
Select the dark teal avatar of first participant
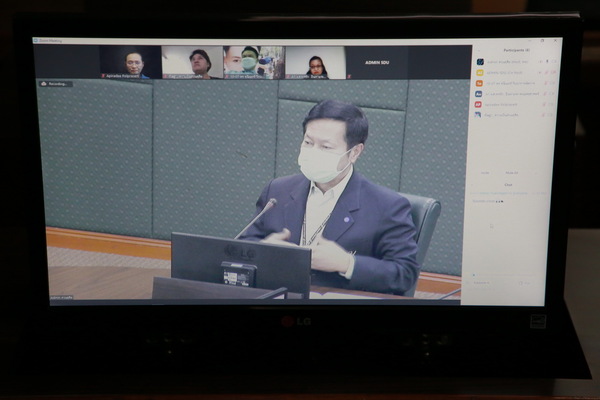480,61
